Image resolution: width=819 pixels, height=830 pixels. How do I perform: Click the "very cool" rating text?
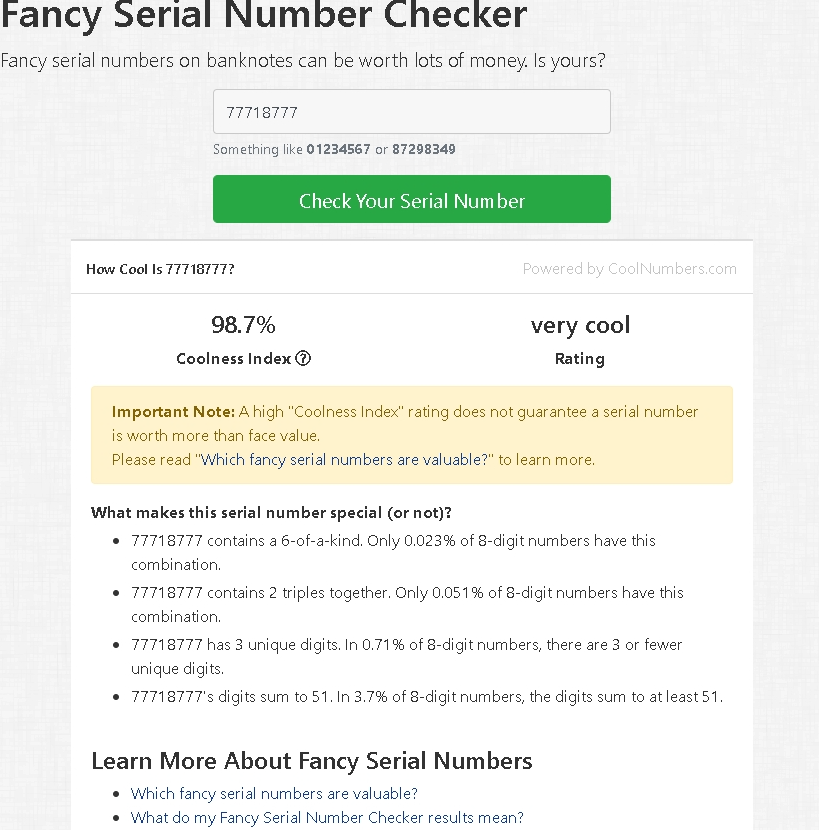click(580, 325)
